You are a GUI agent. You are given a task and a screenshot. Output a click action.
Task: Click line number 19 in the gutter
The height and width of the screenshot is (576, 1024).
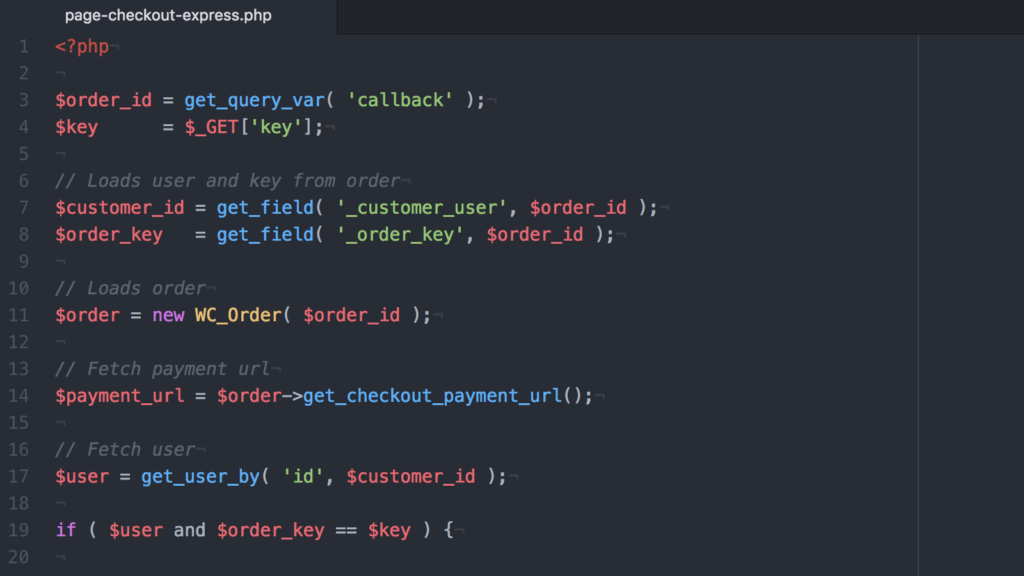pos(19,530)
